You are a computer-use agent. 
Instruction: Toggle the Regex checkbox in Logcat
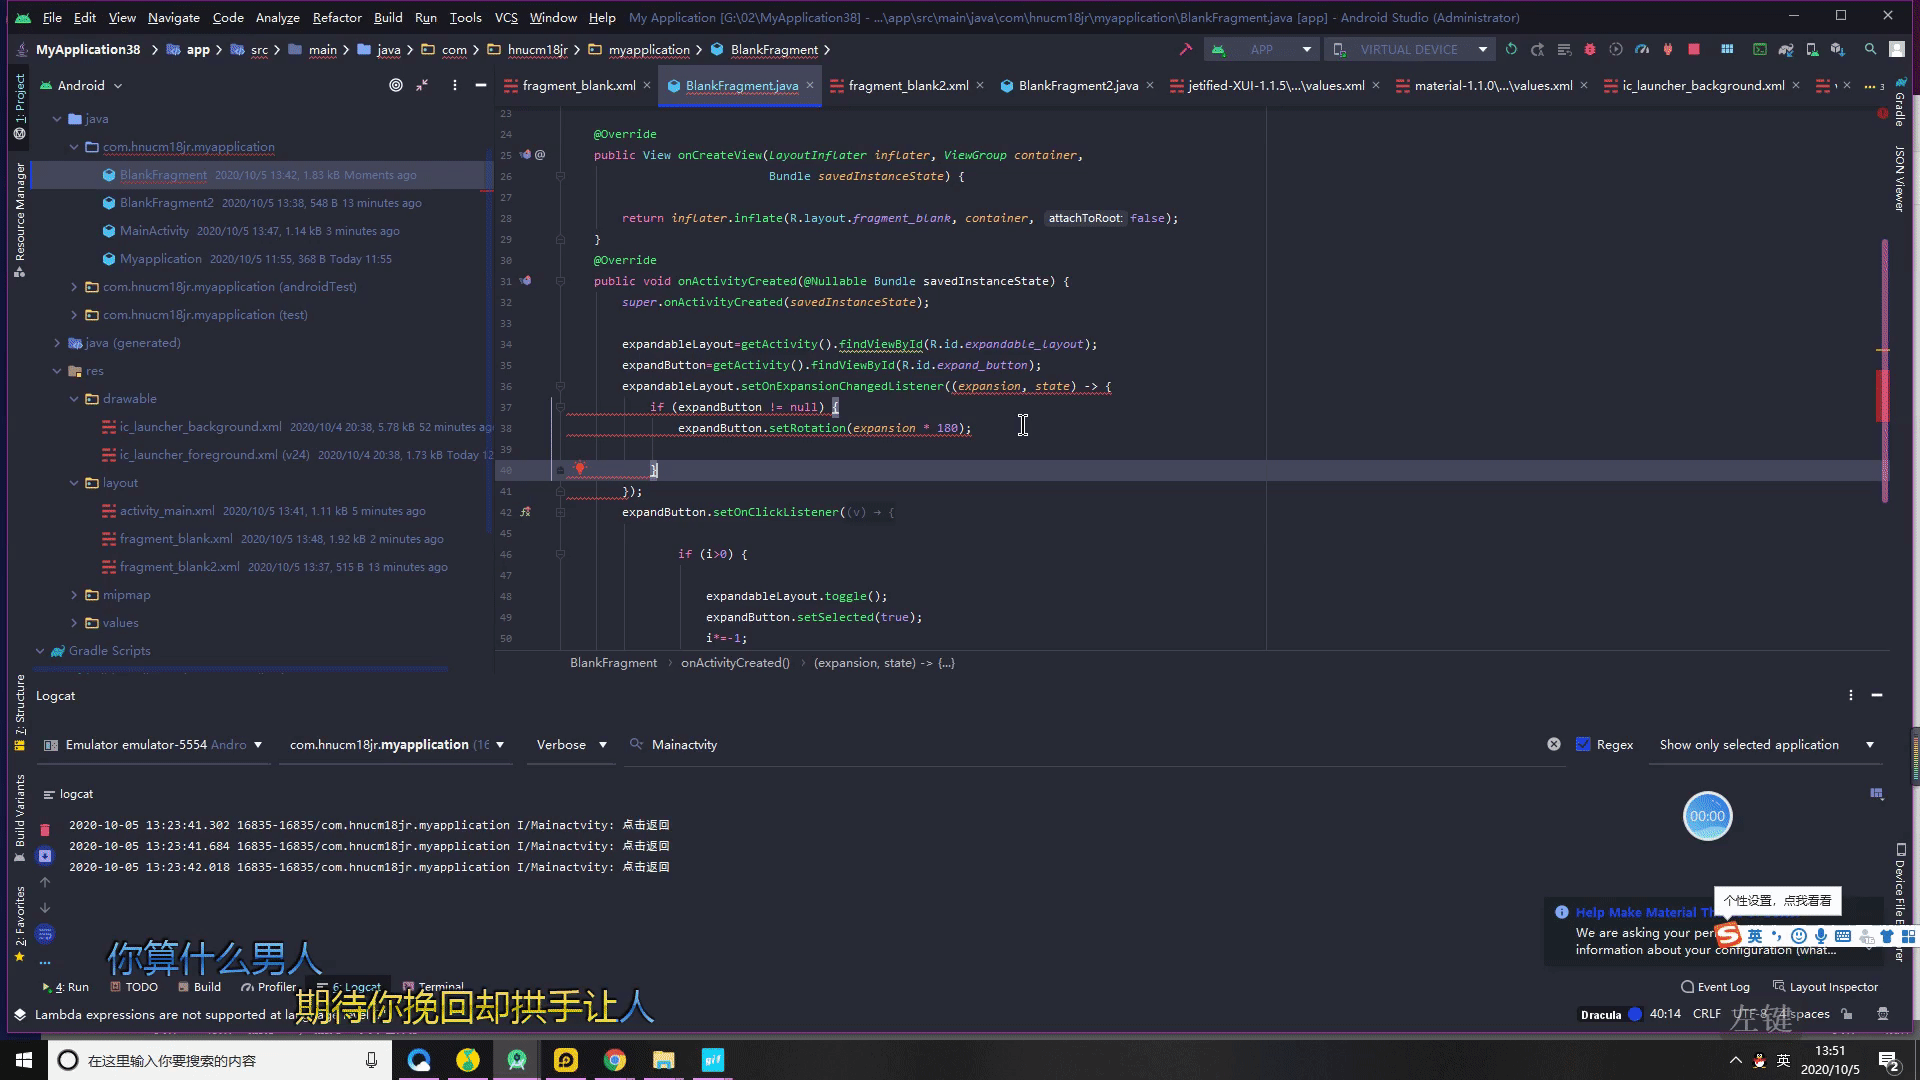(x=1584, y=744)
